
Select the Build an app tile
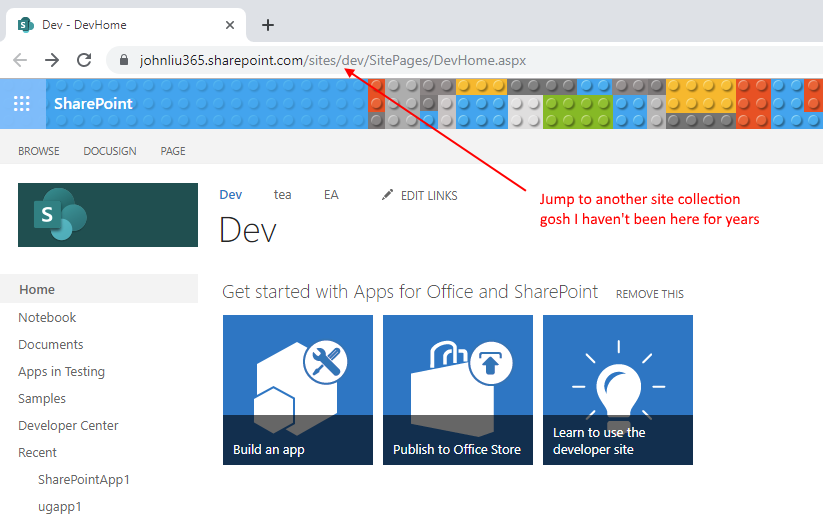(298, 390)
